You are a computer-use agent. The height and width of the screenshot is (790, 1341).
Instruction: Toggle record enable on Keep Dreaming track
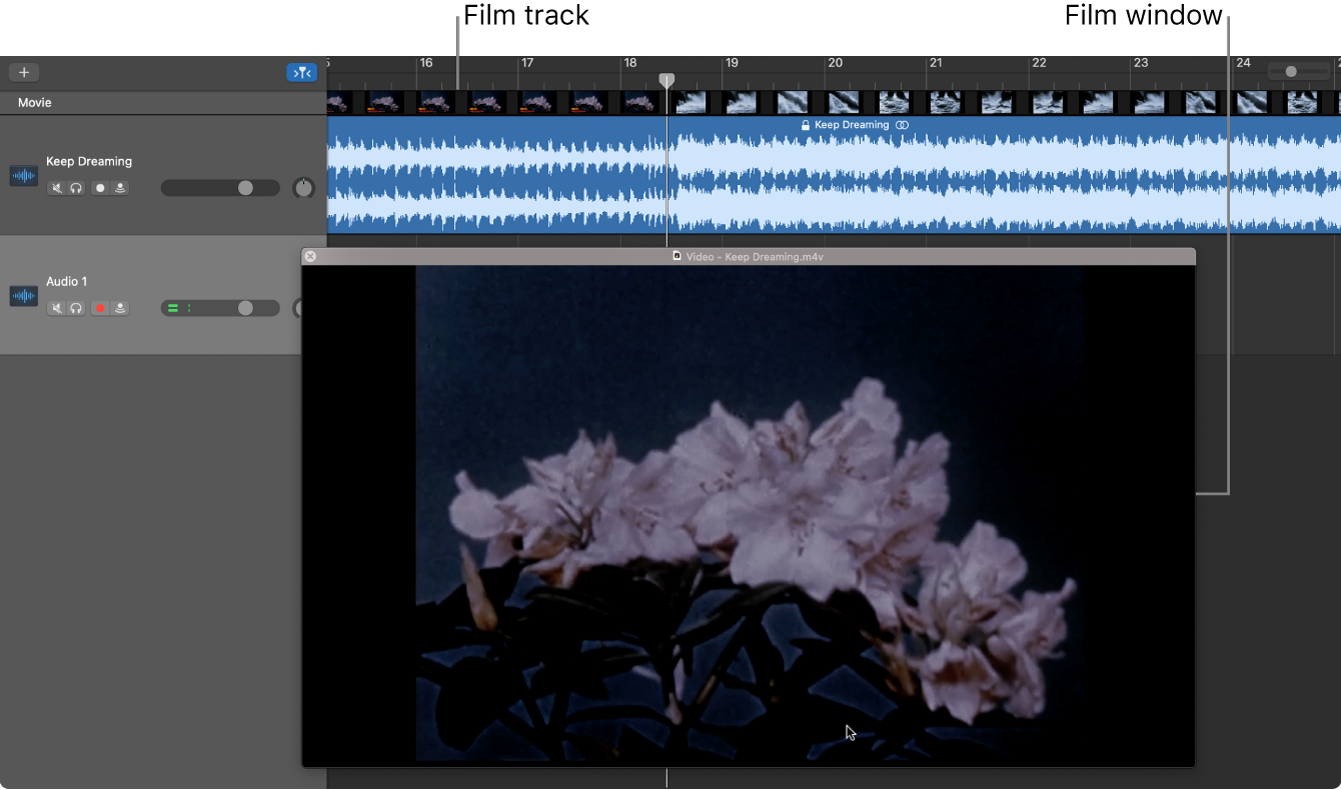click(100, 187)
